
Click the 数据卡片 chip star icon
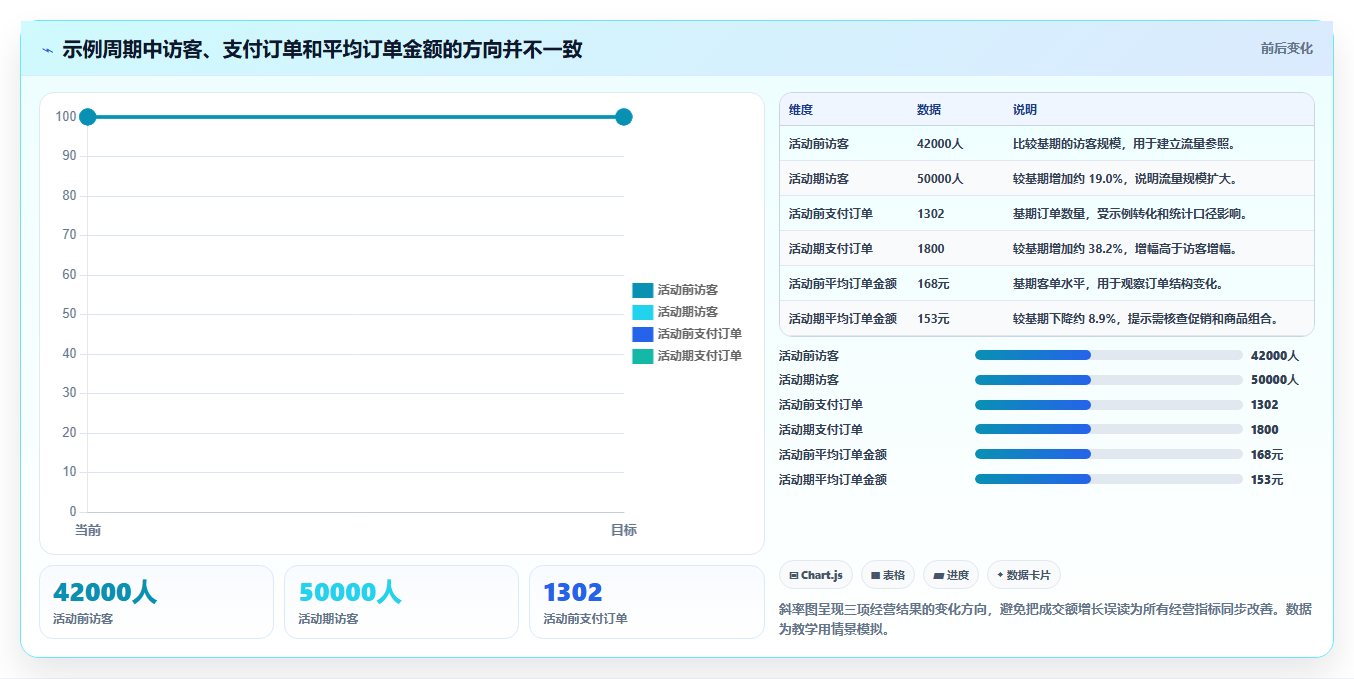(1000, 575)
